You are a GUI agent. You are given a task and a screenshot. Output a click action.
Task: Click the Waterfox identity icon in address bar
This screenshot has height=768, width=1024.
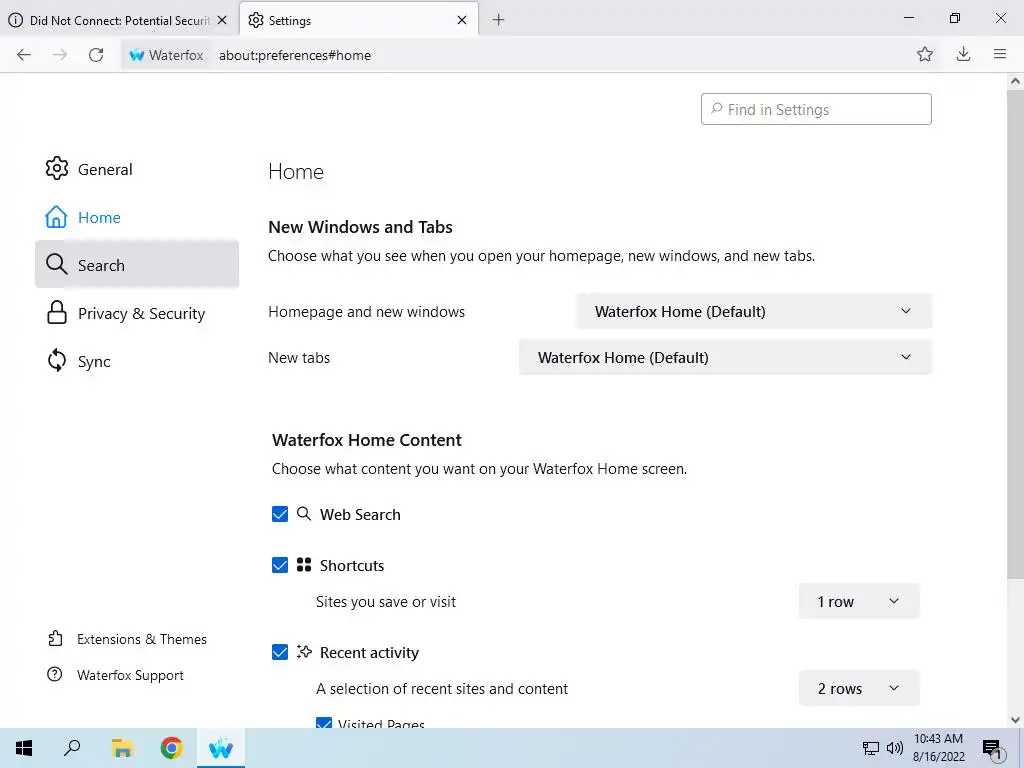[x=136, y=56]
